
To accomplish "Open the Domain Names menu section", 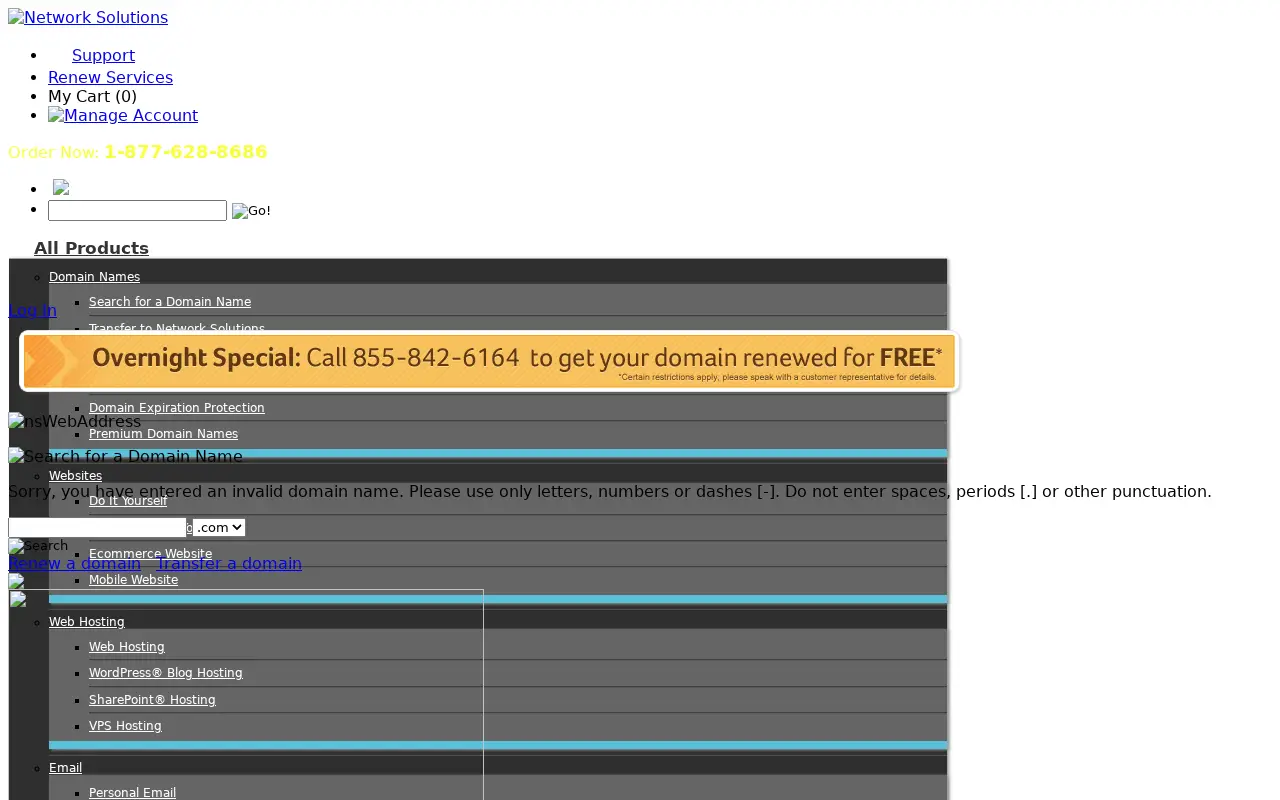I will tap(94, 277).
